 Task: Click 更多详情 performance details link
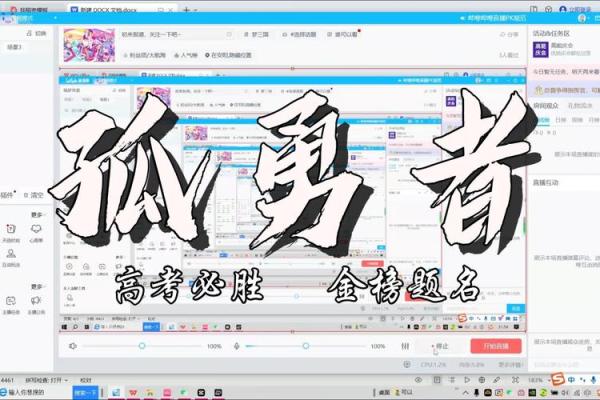510,364
